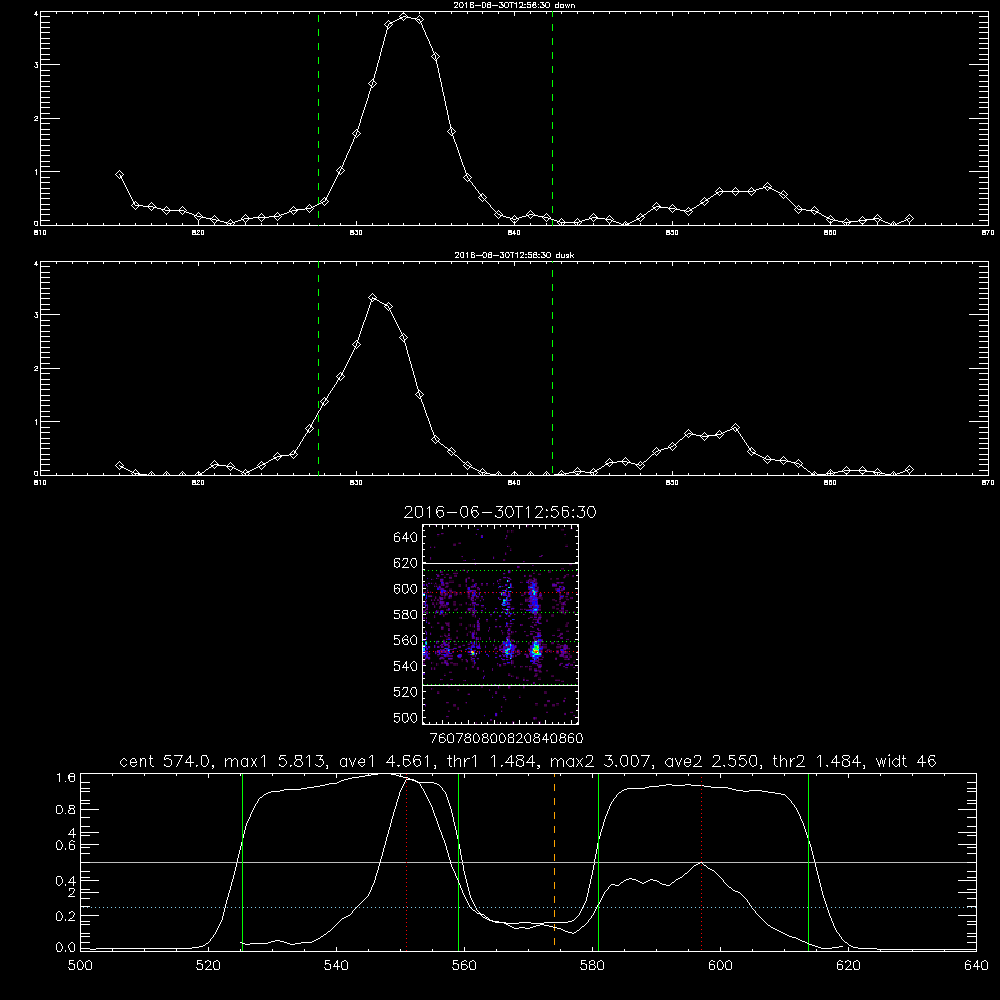Click heatmap y-axis label 580
This screenshot has width=1000, height=1000.
pos(406,615)
